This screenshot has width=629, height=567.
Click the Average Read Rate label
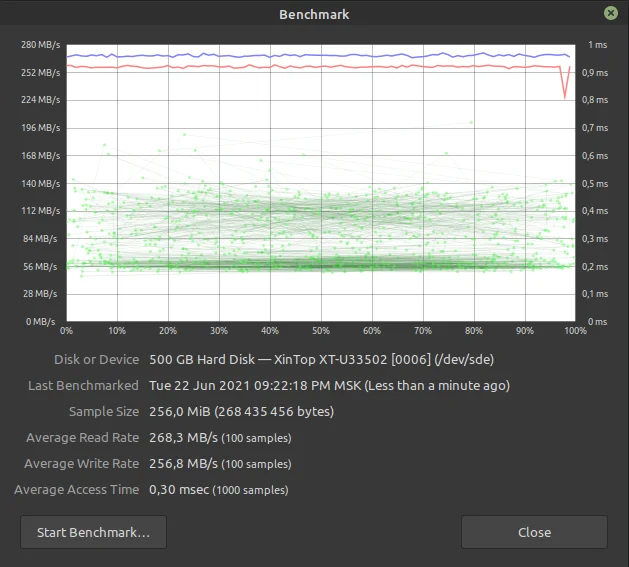coord(83,437)
